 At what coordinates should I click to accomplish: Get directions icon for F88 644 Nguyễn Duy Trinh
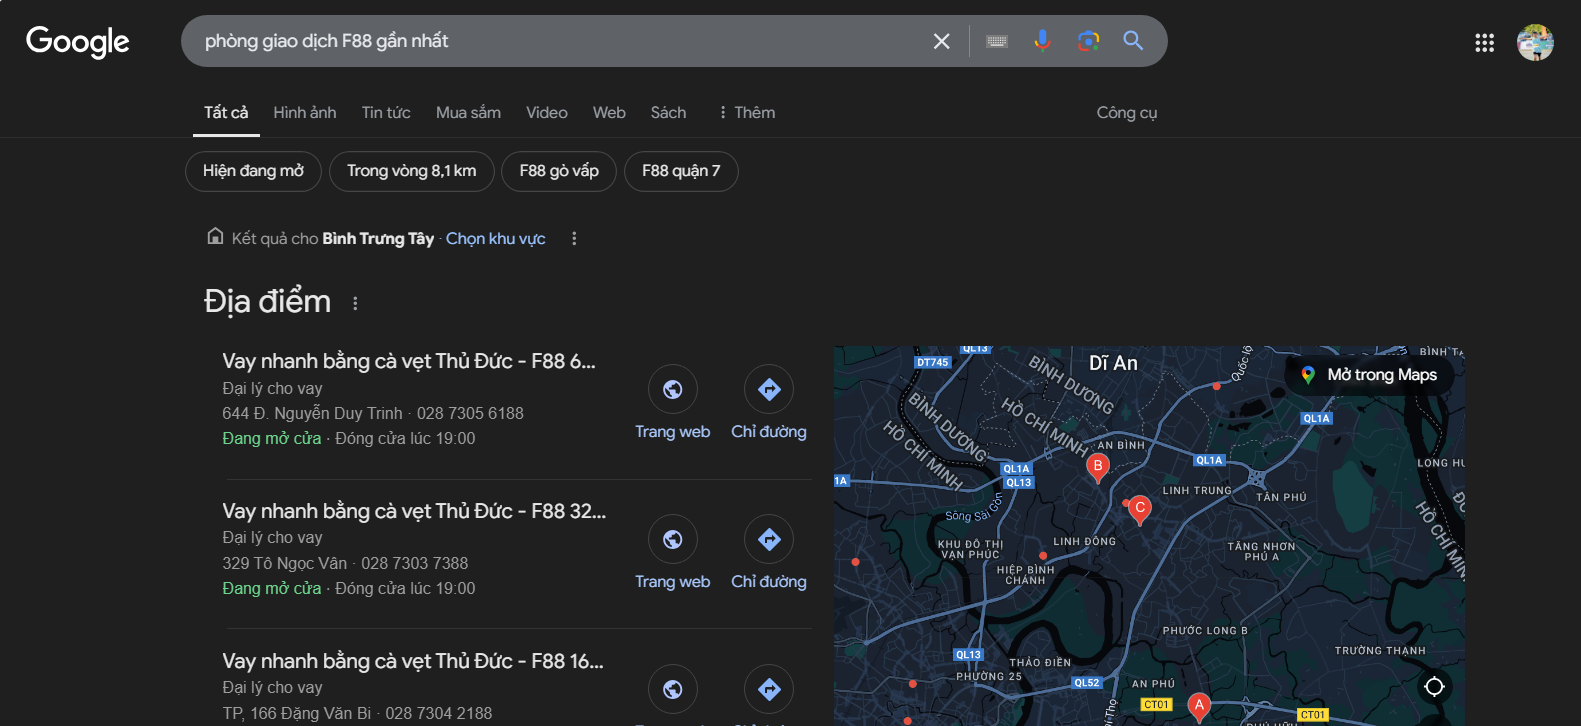[769, 389]
